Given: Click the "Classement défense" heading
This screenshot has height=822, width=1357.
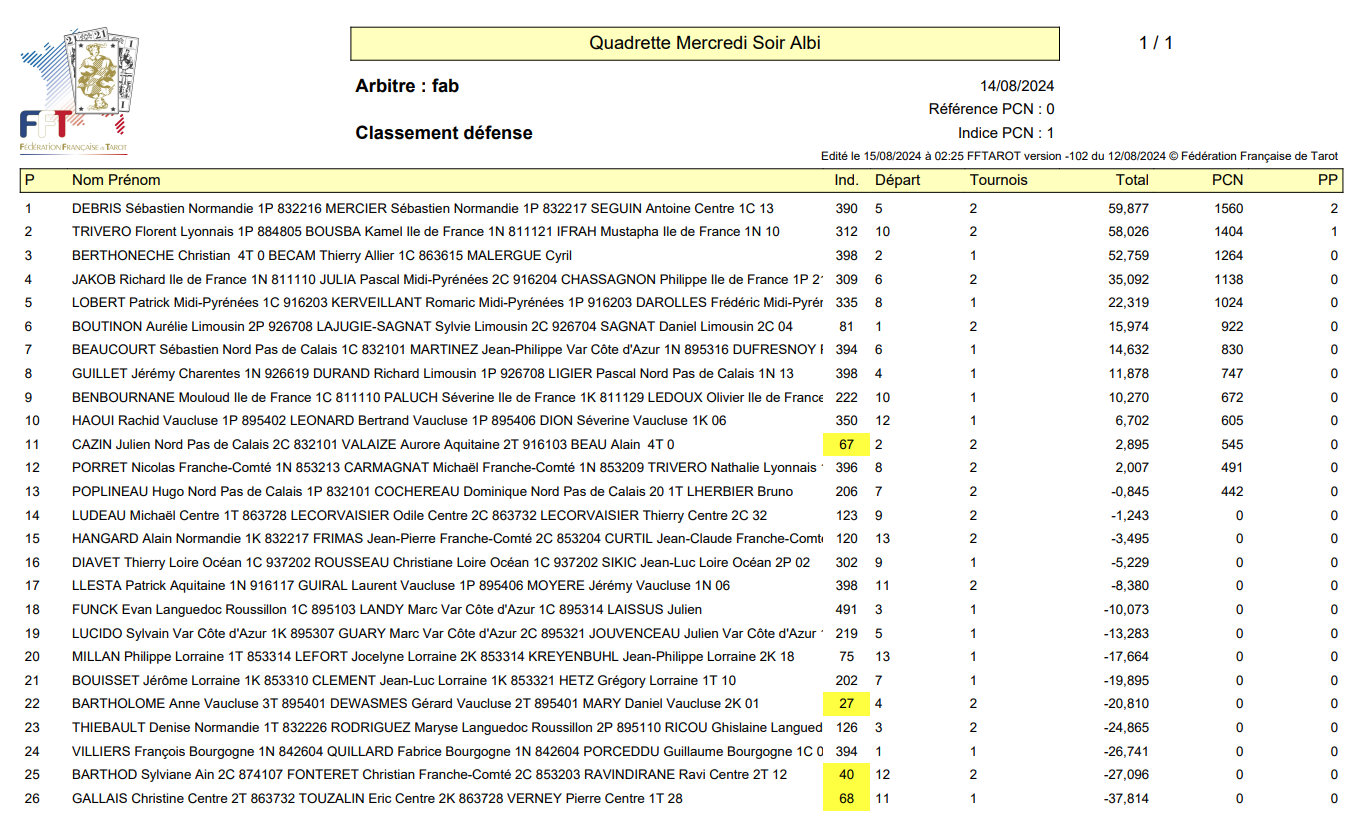Looking at the screenshot, I should pos(444,133).
